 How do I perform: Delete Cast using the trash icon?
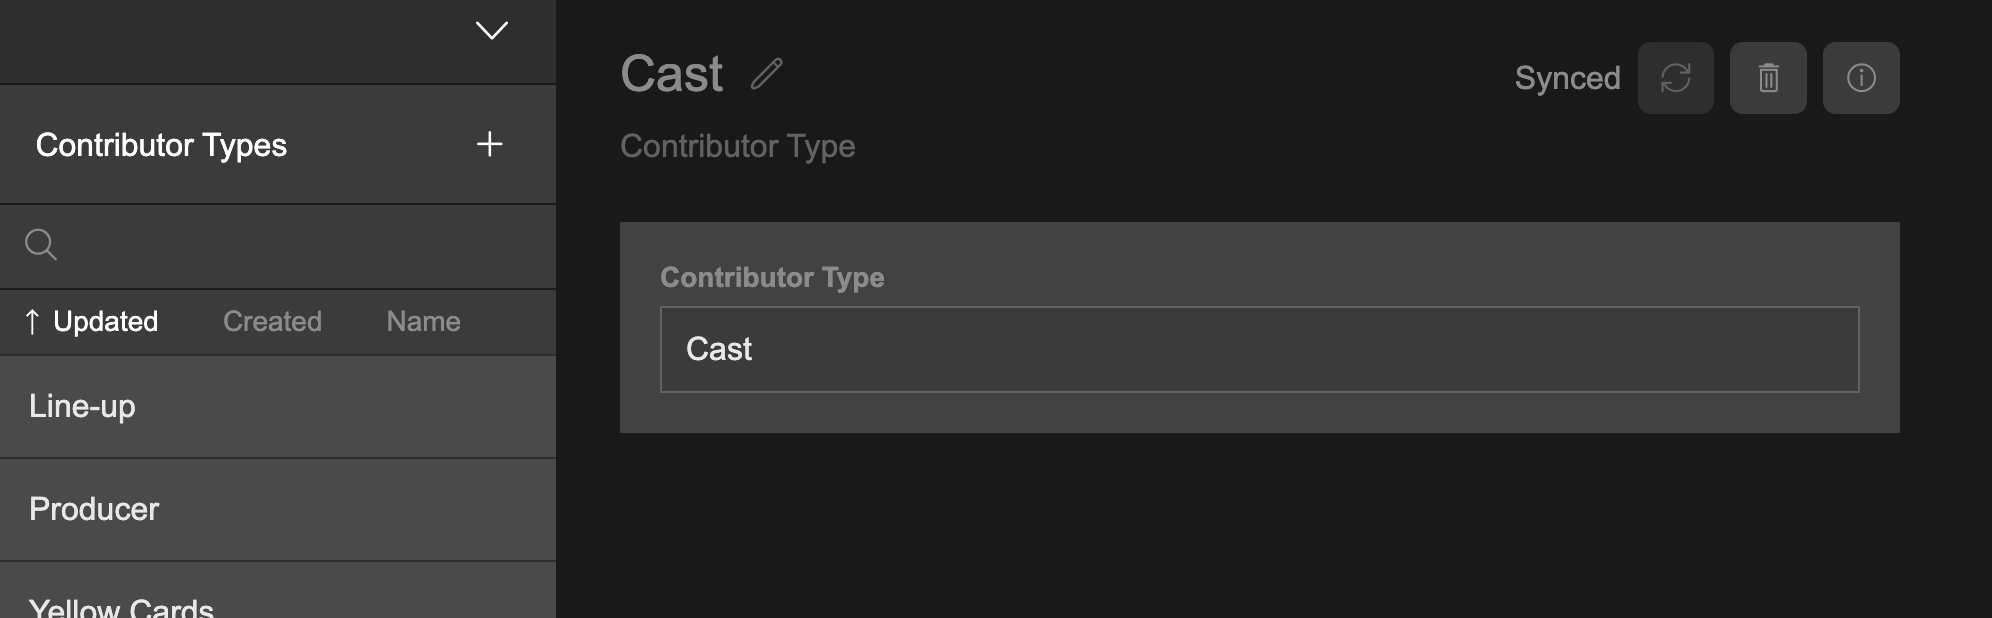[1768, 78]
